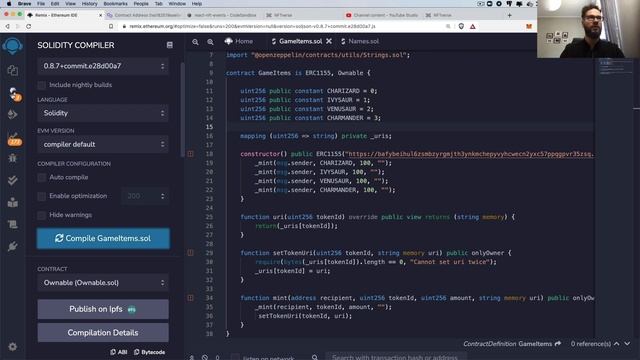Open the Solidity compiler sidebar icon
Viewport: 640px width, 360px height.
[x=14, y=94]
